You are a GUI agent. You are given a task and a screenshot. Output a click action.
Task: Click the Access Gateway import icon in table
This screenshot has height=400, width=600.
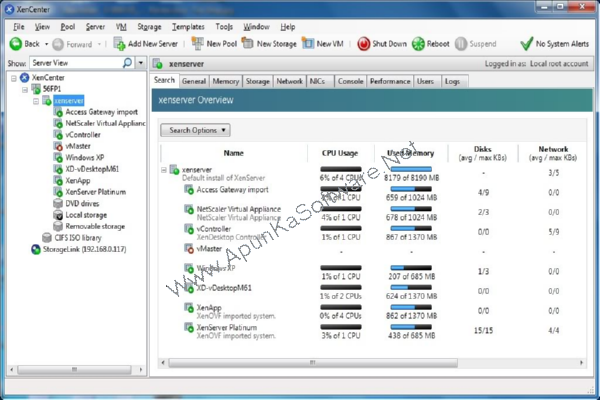(189, 189)
